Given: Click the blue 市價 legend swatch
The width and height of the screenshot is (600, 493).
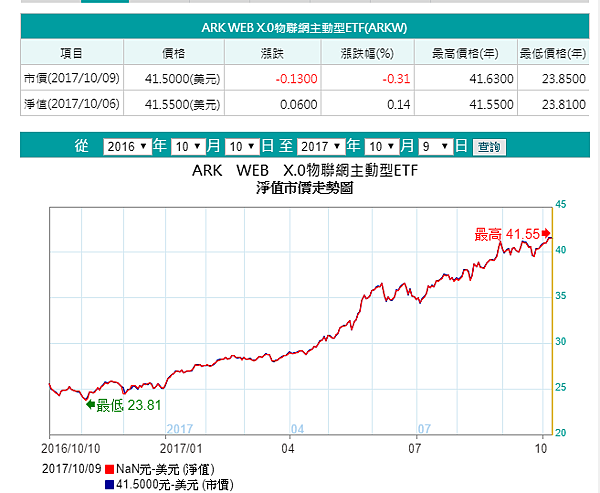Looking at the screenshot, I should click(x=109, y=485).
